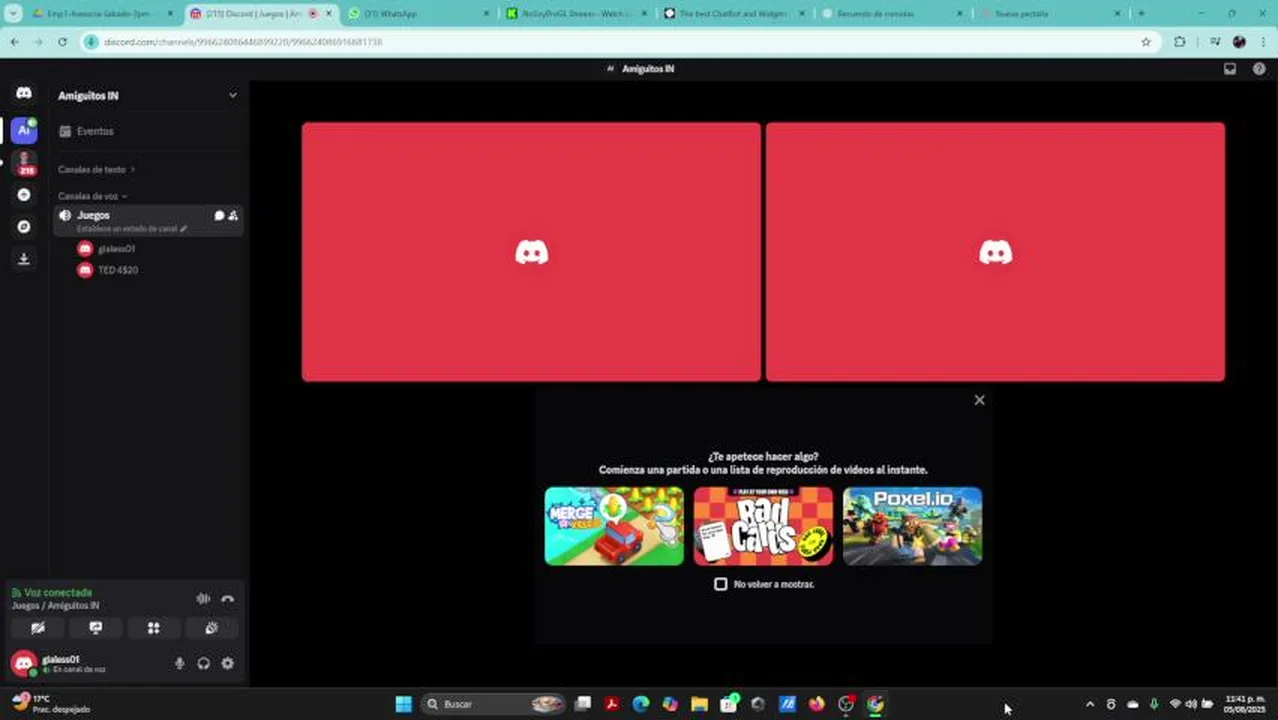The image size is (1278, 720).
Task: Open Eventos in the channel list
Action: coord(148,131)
